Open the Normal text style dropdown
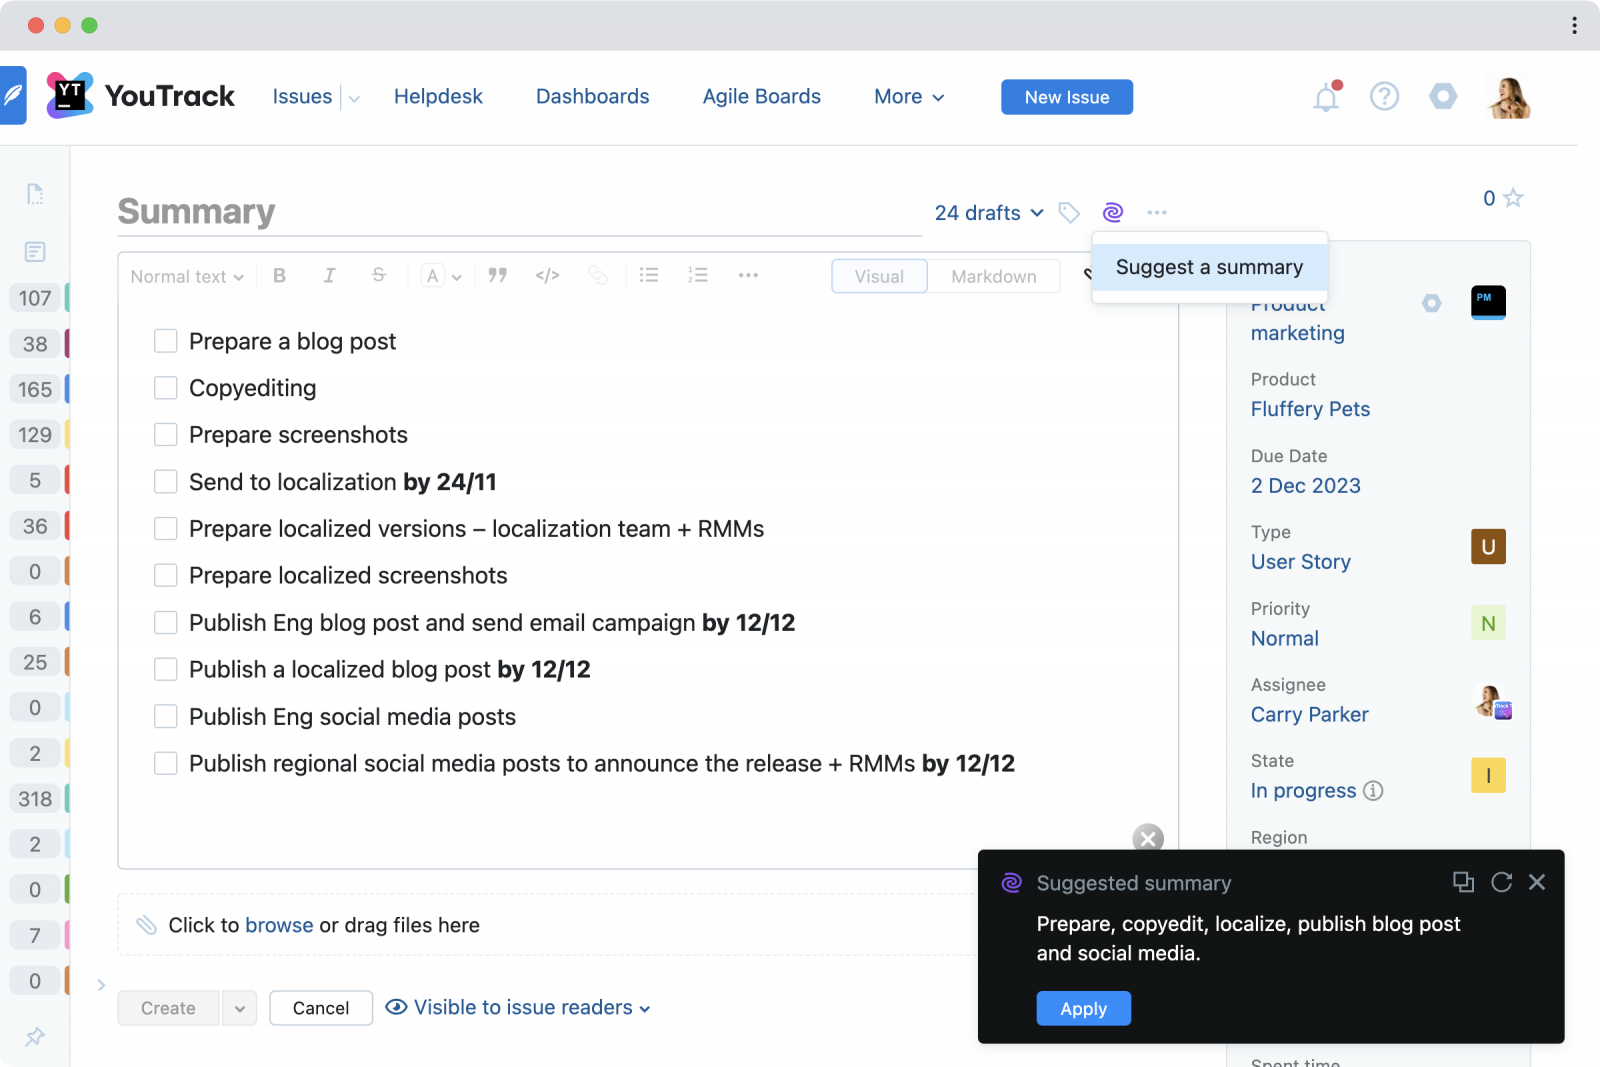 (x=187, y=276)
